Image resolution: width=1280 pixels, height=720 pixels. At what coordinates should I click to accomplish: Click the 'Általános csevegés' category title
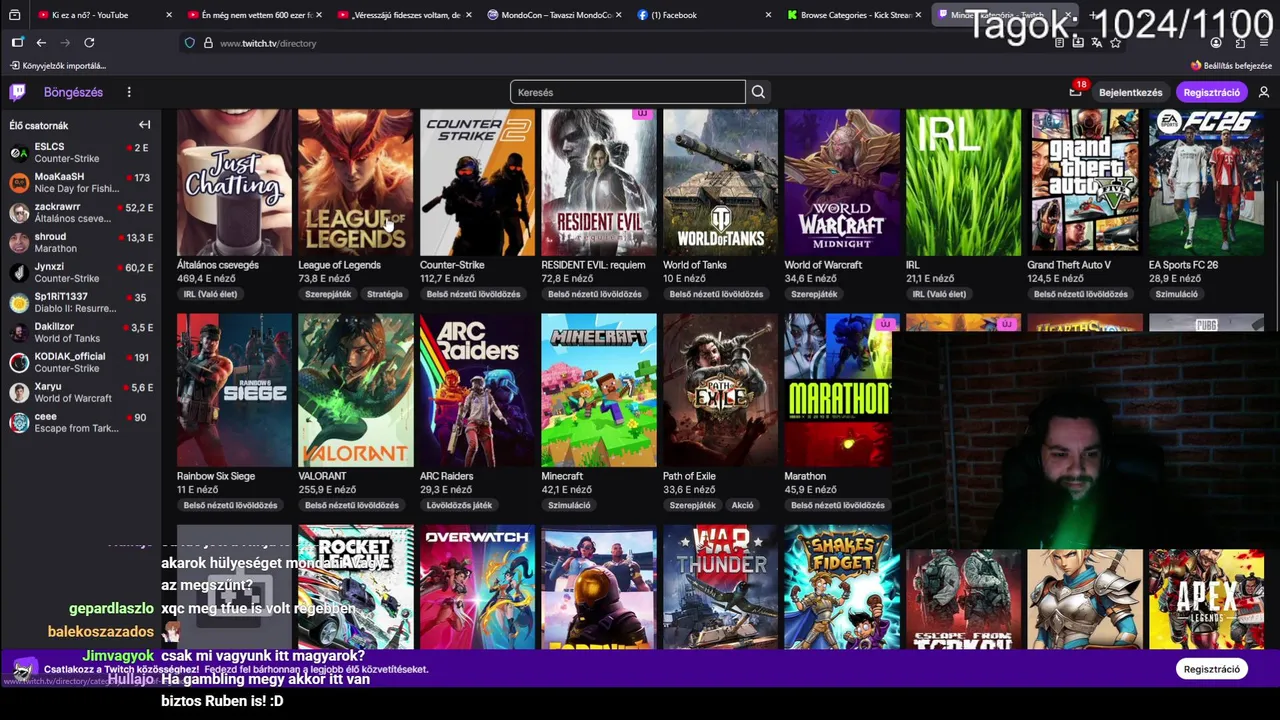(218, 265)
